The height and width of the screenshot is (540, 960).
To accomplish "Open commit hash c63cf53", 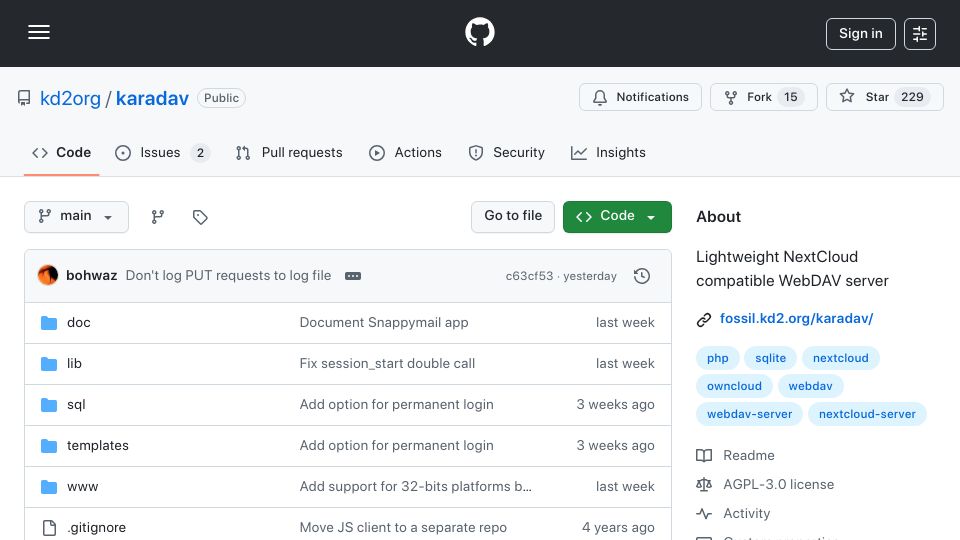I will [529, 276].
